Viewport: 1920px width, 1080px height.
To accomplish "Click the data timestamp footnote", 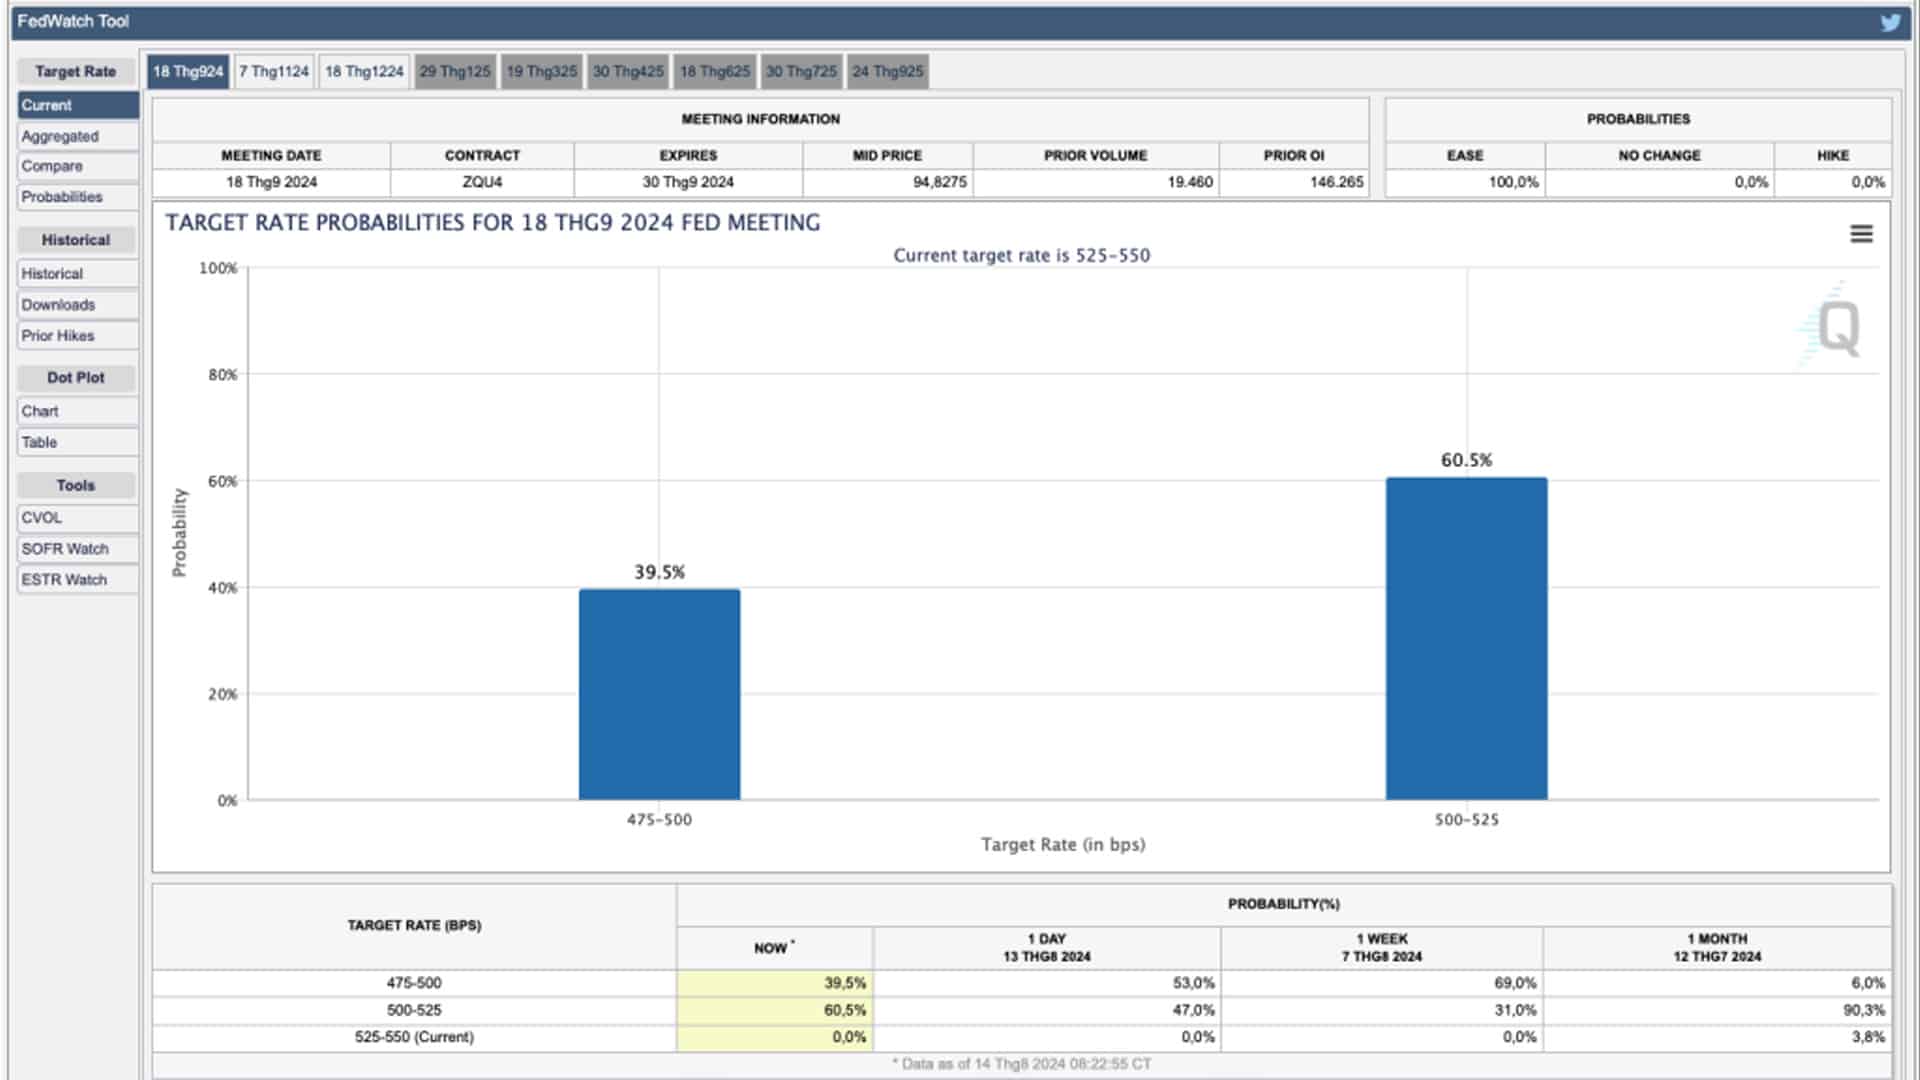I will pyautogui.click(x=1021, y=1064).
